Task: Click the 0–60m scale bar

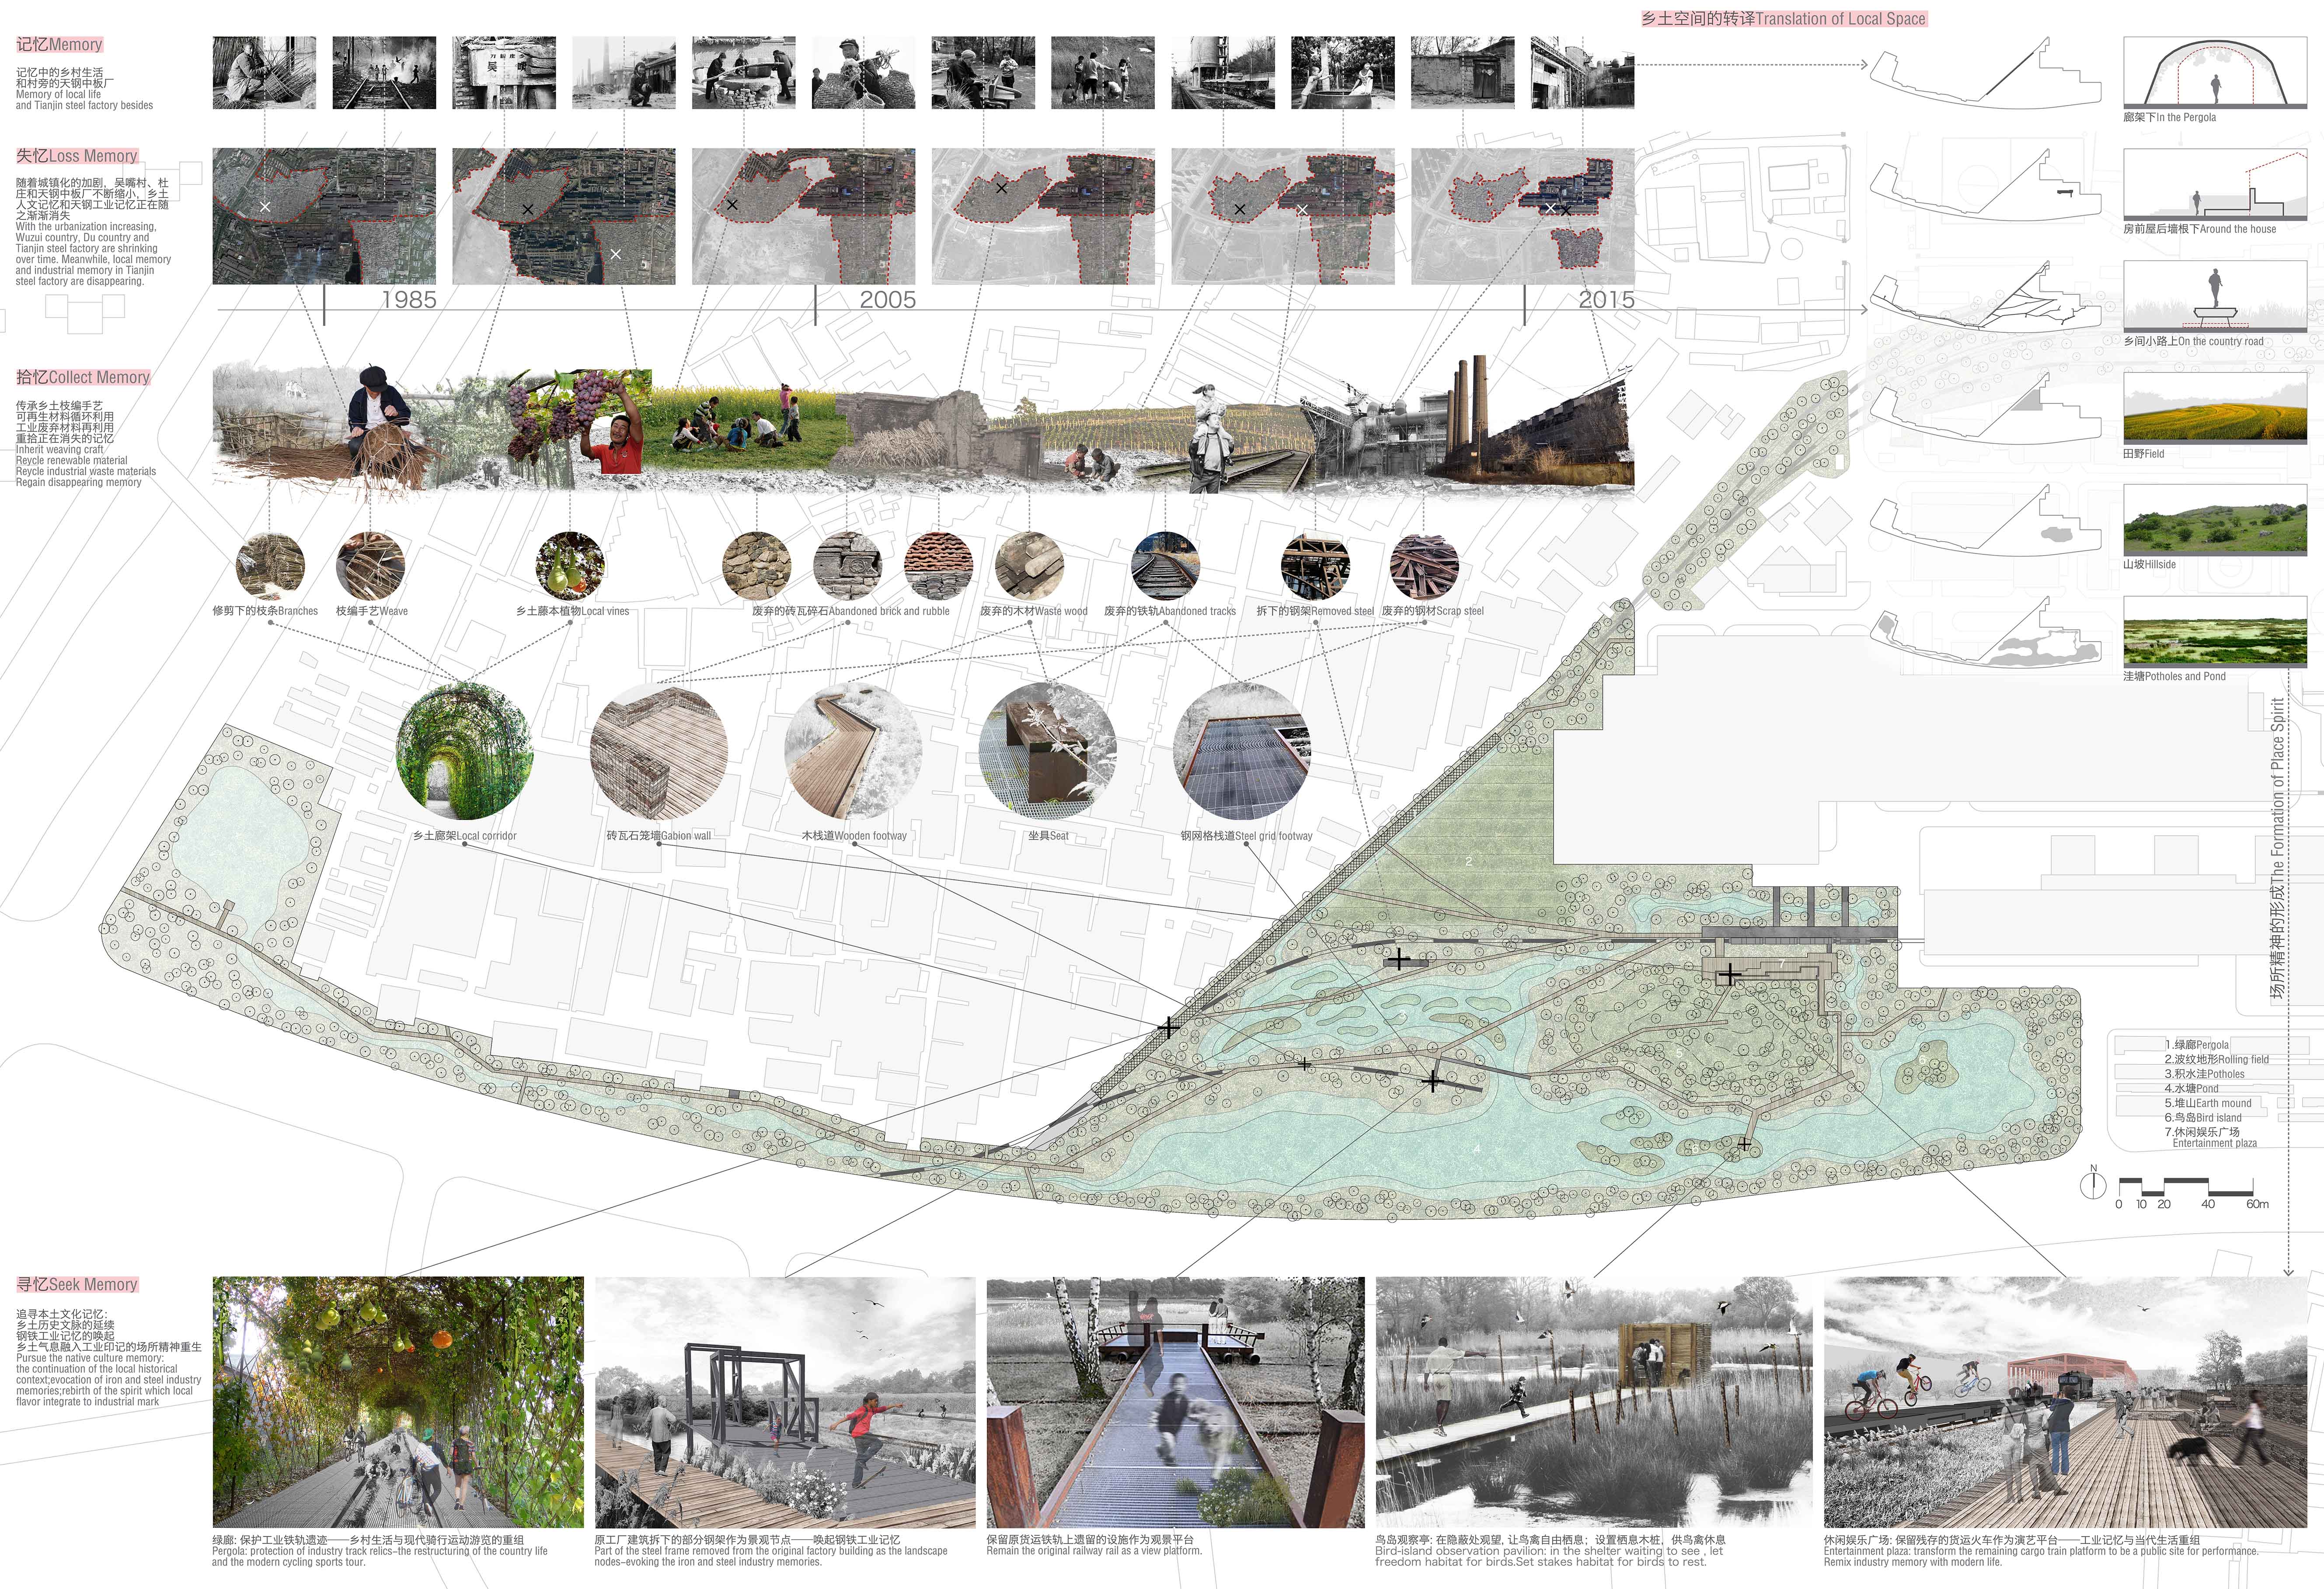Action: click(2193, 1193)
